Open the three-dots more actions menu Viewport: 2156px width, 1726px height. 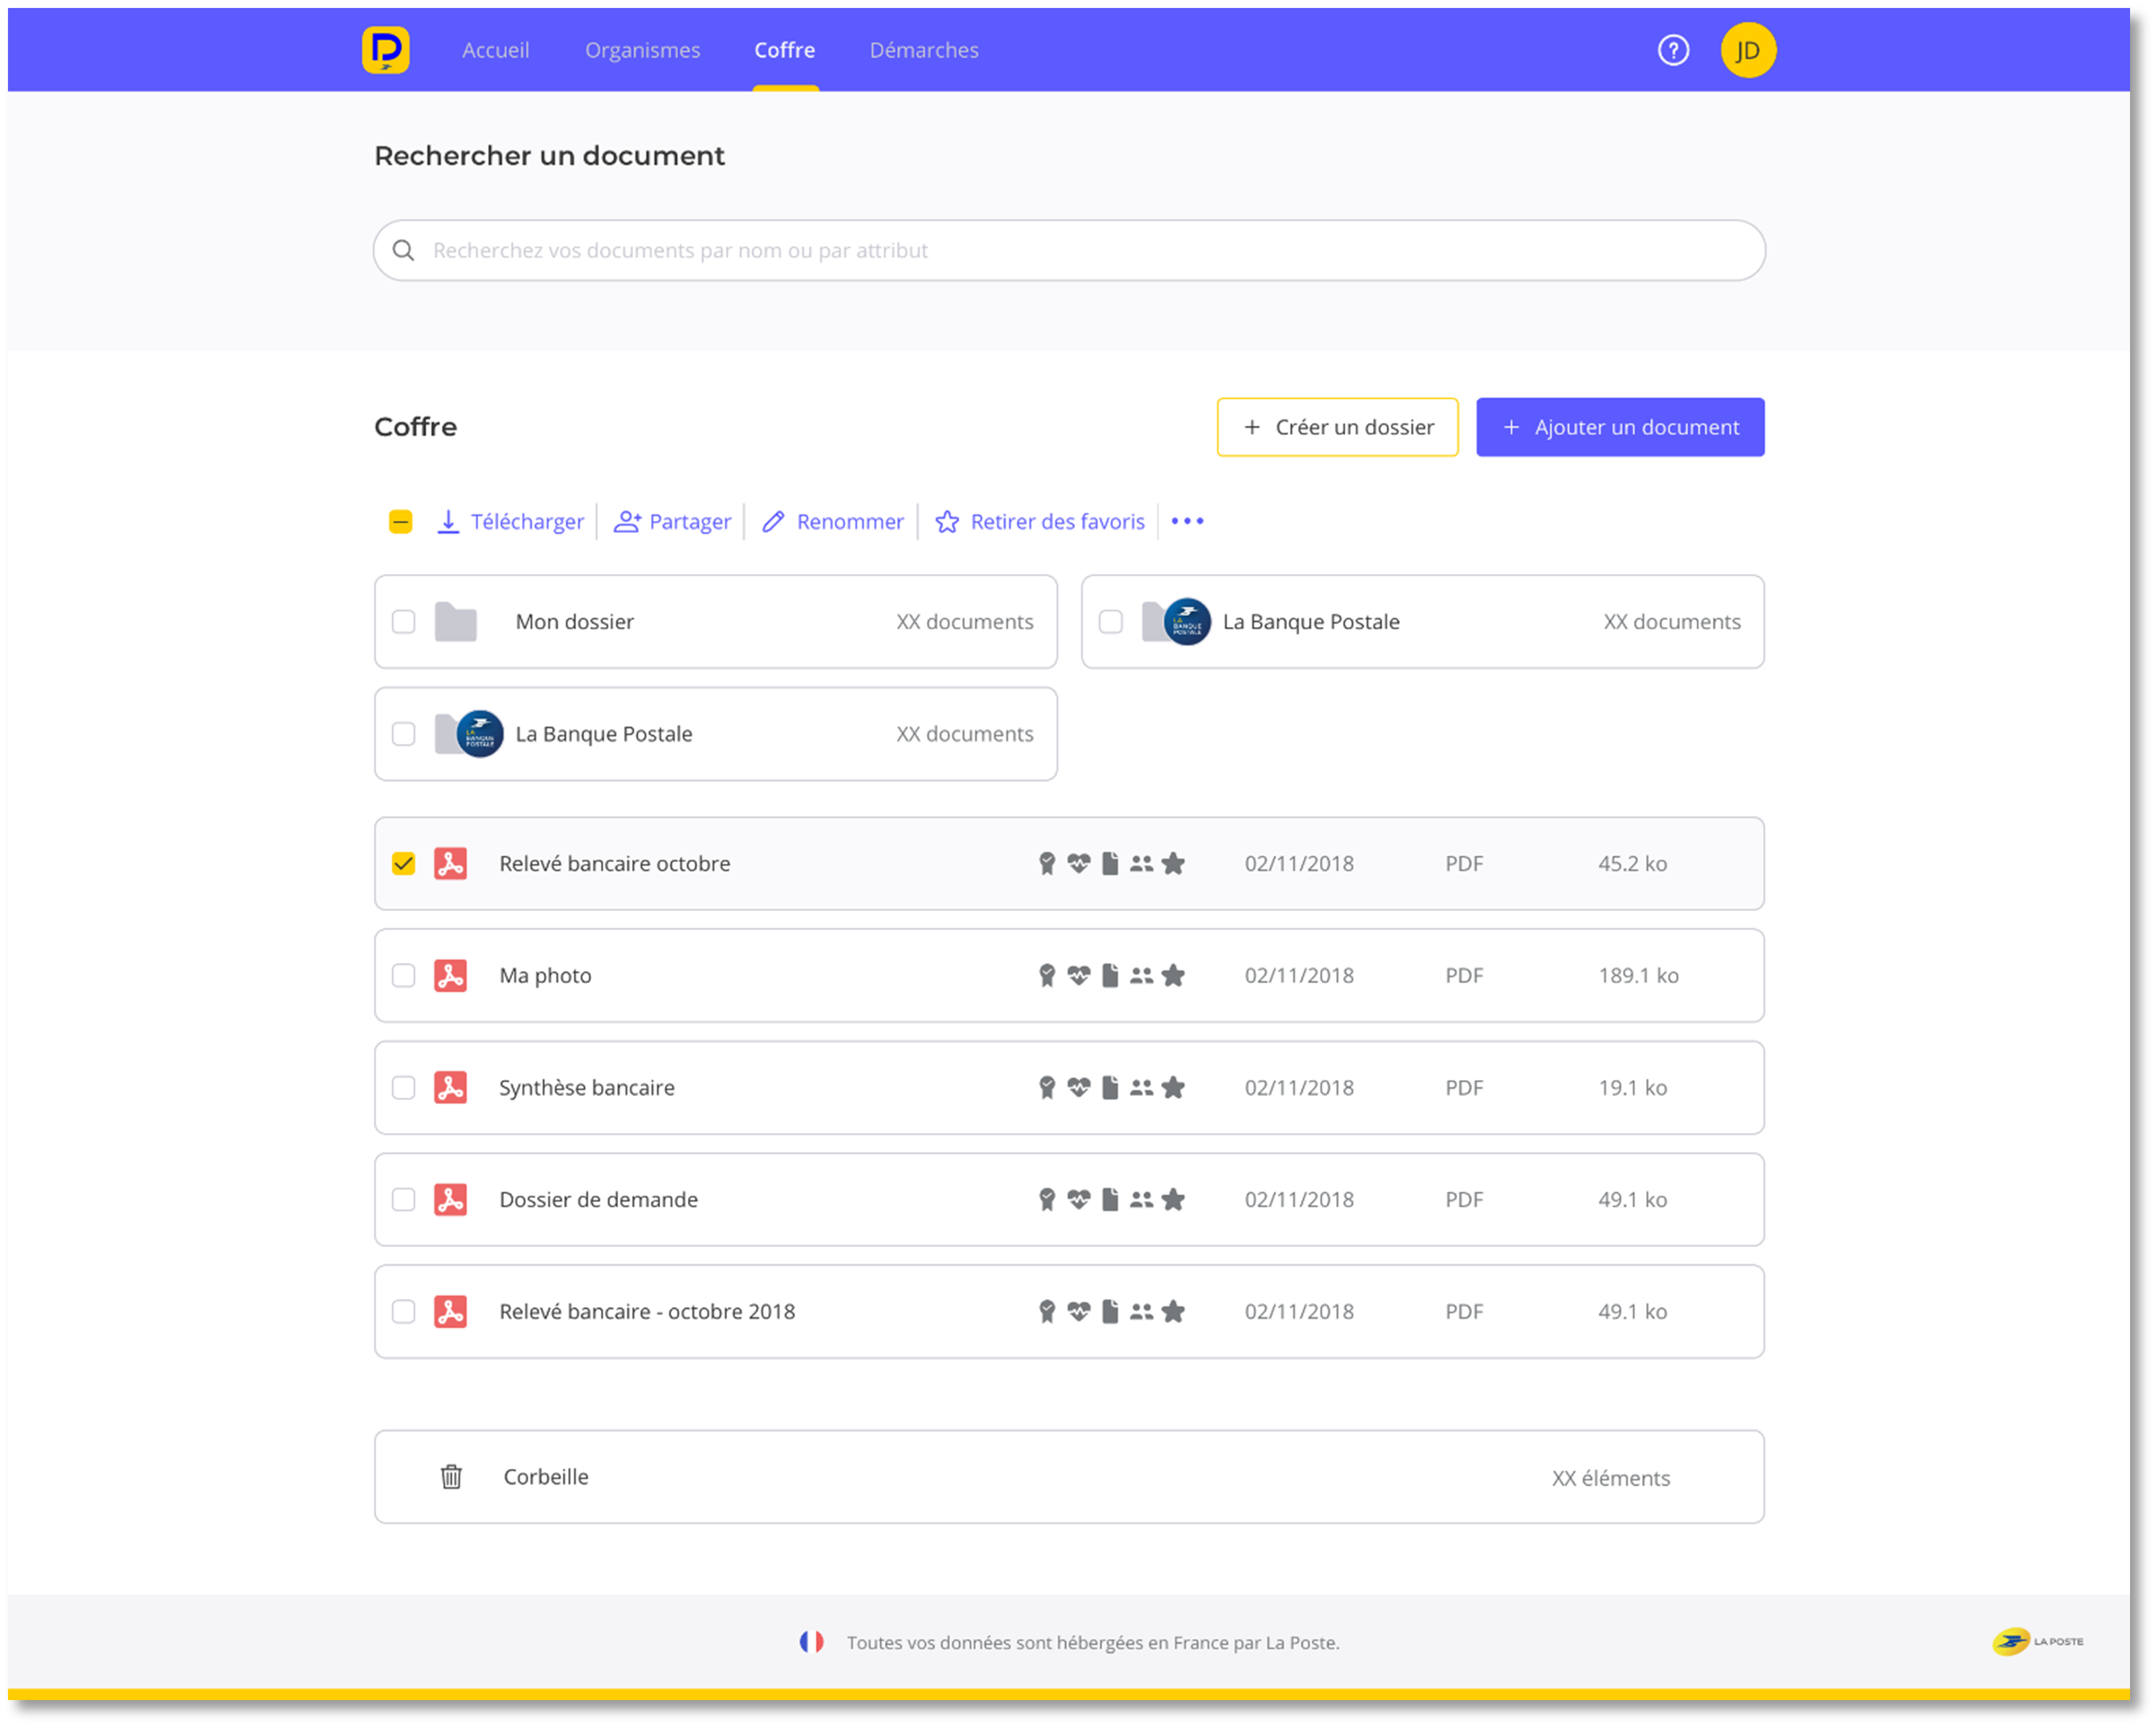[x=1187, y=521]
